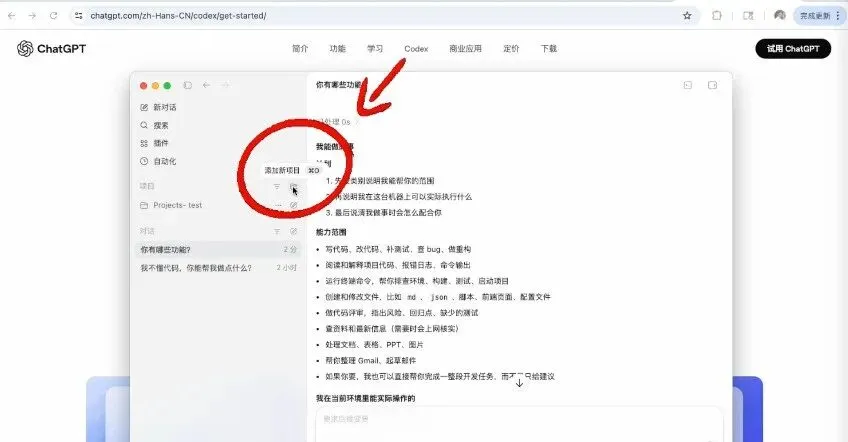The image size is (848, 442).
Task: Open the Codex nav item
Action: tap(416, 49)
